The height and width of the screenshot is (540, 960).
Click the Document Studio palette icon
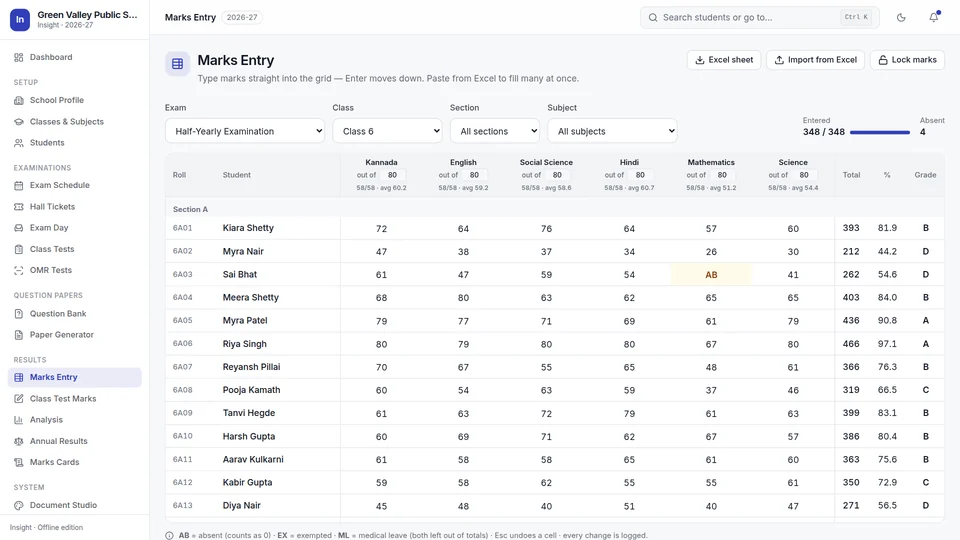(18, 505)
